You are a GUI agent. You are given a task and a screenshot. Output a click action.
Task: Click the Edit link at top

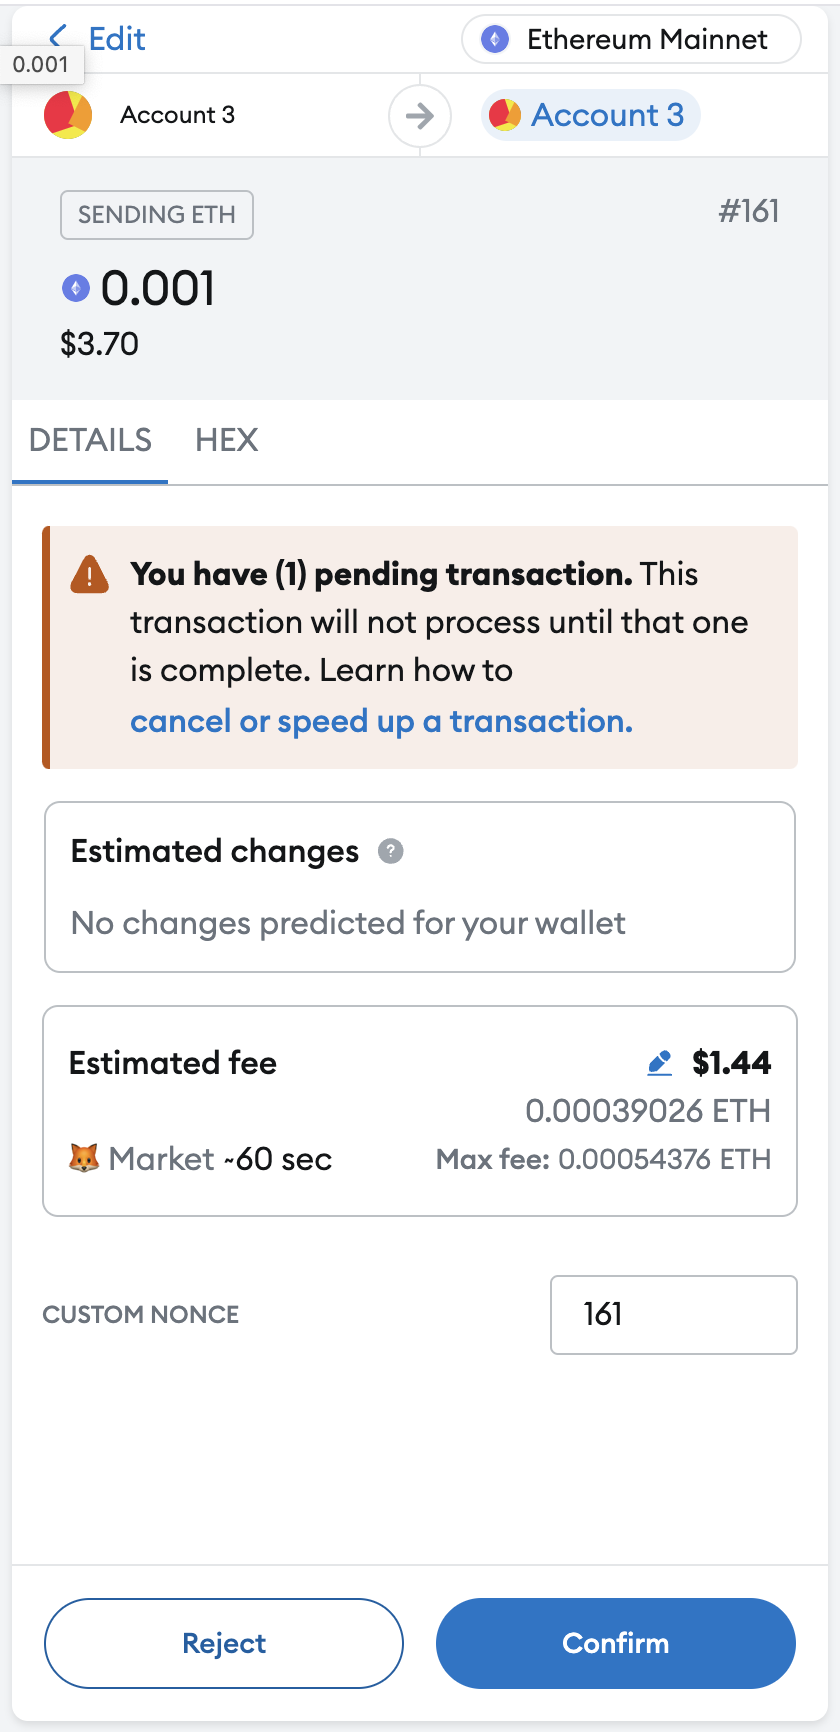coord(117,39)
